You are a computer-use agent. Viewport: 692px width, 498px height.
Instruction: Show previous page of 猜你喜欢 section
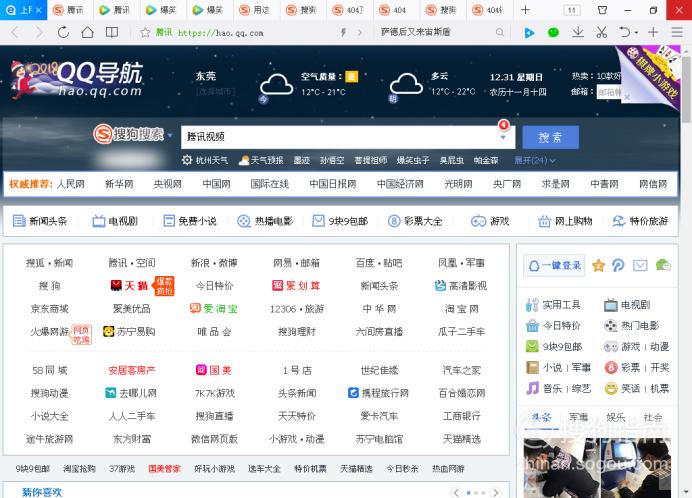pos(456,492)
